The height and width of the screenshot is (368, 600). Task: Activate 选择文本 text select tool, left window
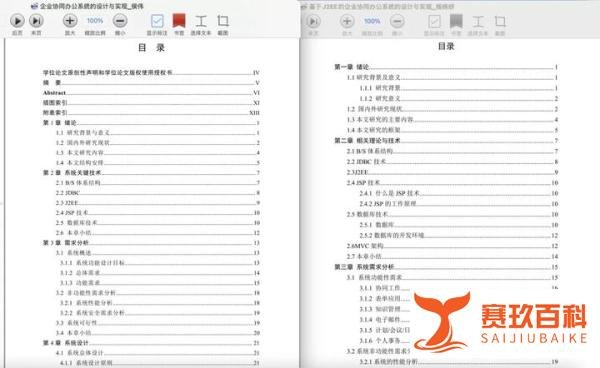201,21
